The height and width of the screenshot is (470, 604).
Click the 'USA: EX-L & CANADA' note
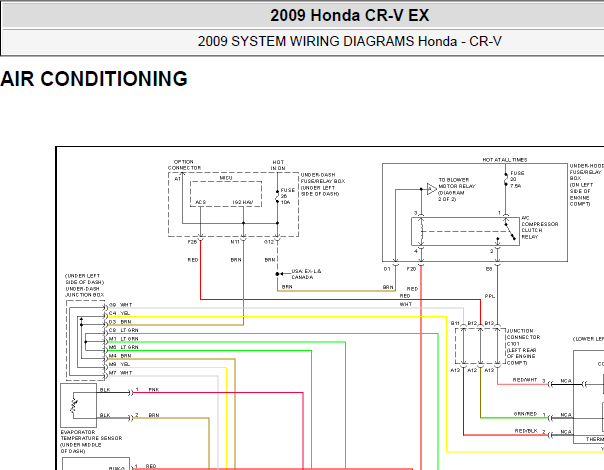point(306,274)
